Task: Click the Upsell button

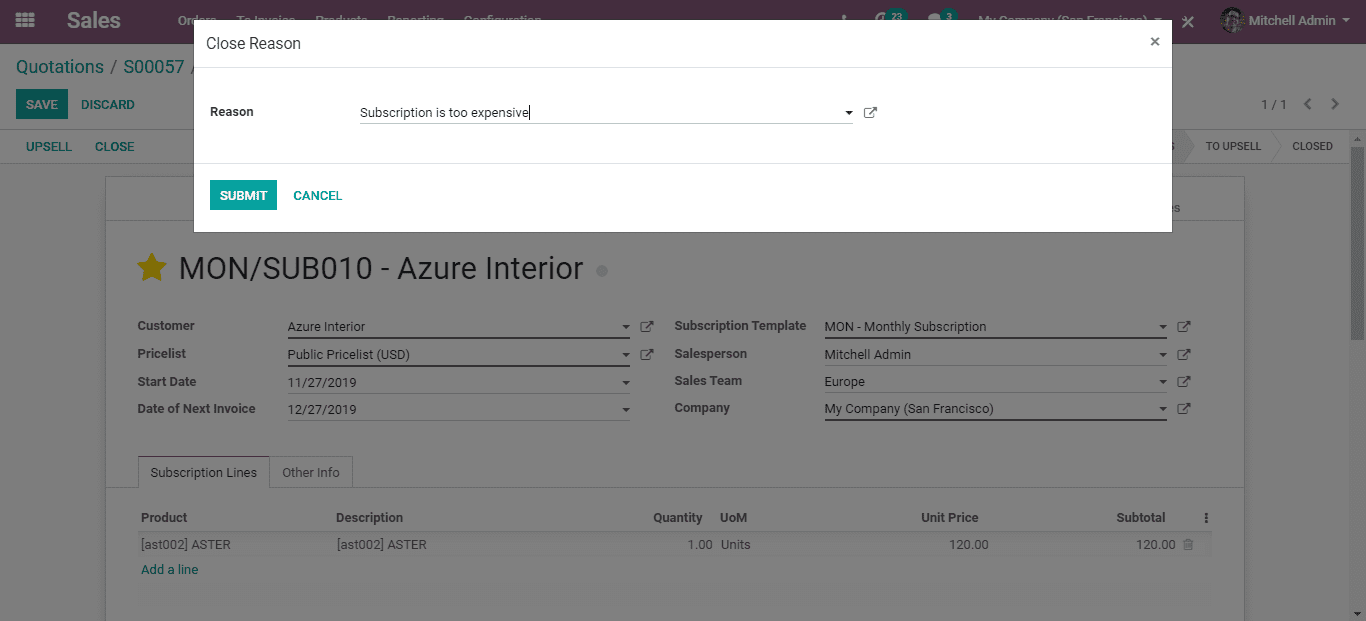Action: coord(49,146)
